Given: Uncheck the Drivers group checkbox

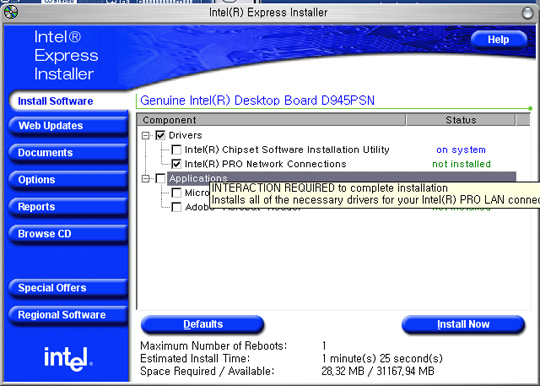Looking at the screenshot, I should [160, 135].
